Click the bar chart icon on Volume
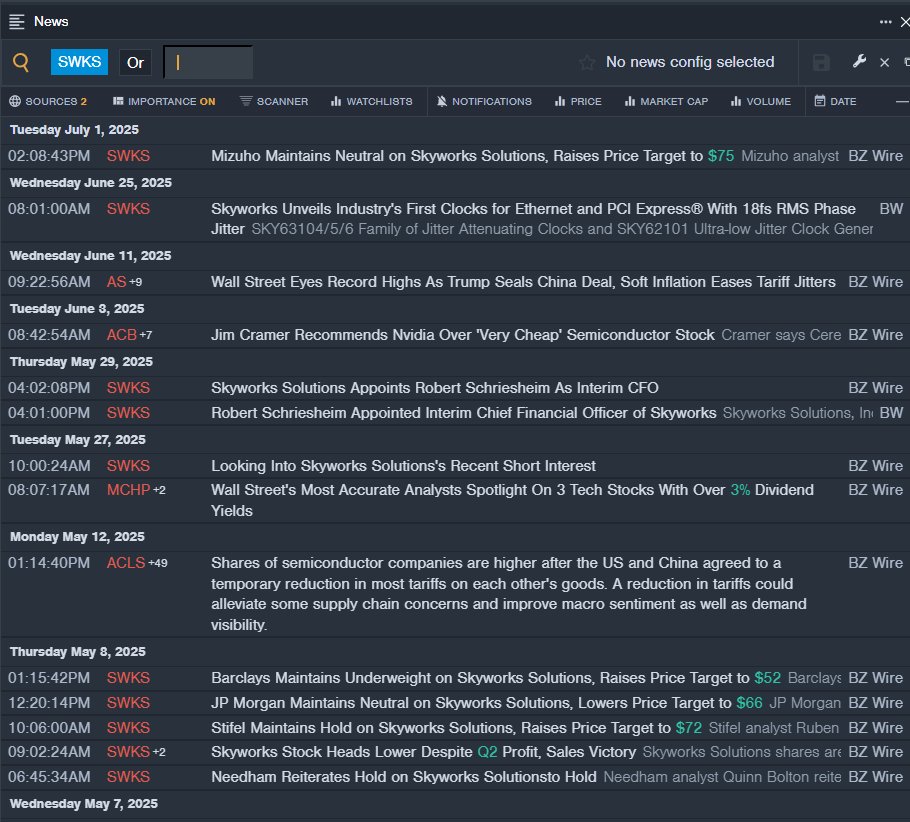 736,101
